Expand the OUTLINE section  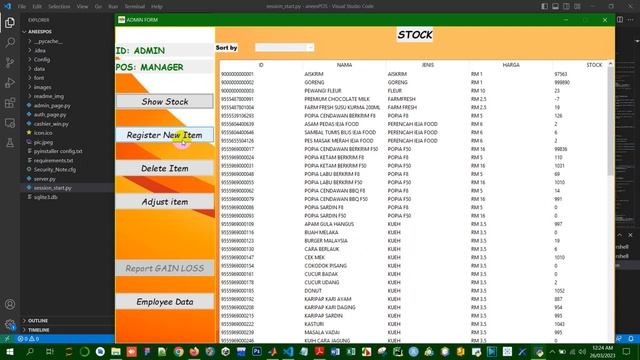(x=38, y=321)
